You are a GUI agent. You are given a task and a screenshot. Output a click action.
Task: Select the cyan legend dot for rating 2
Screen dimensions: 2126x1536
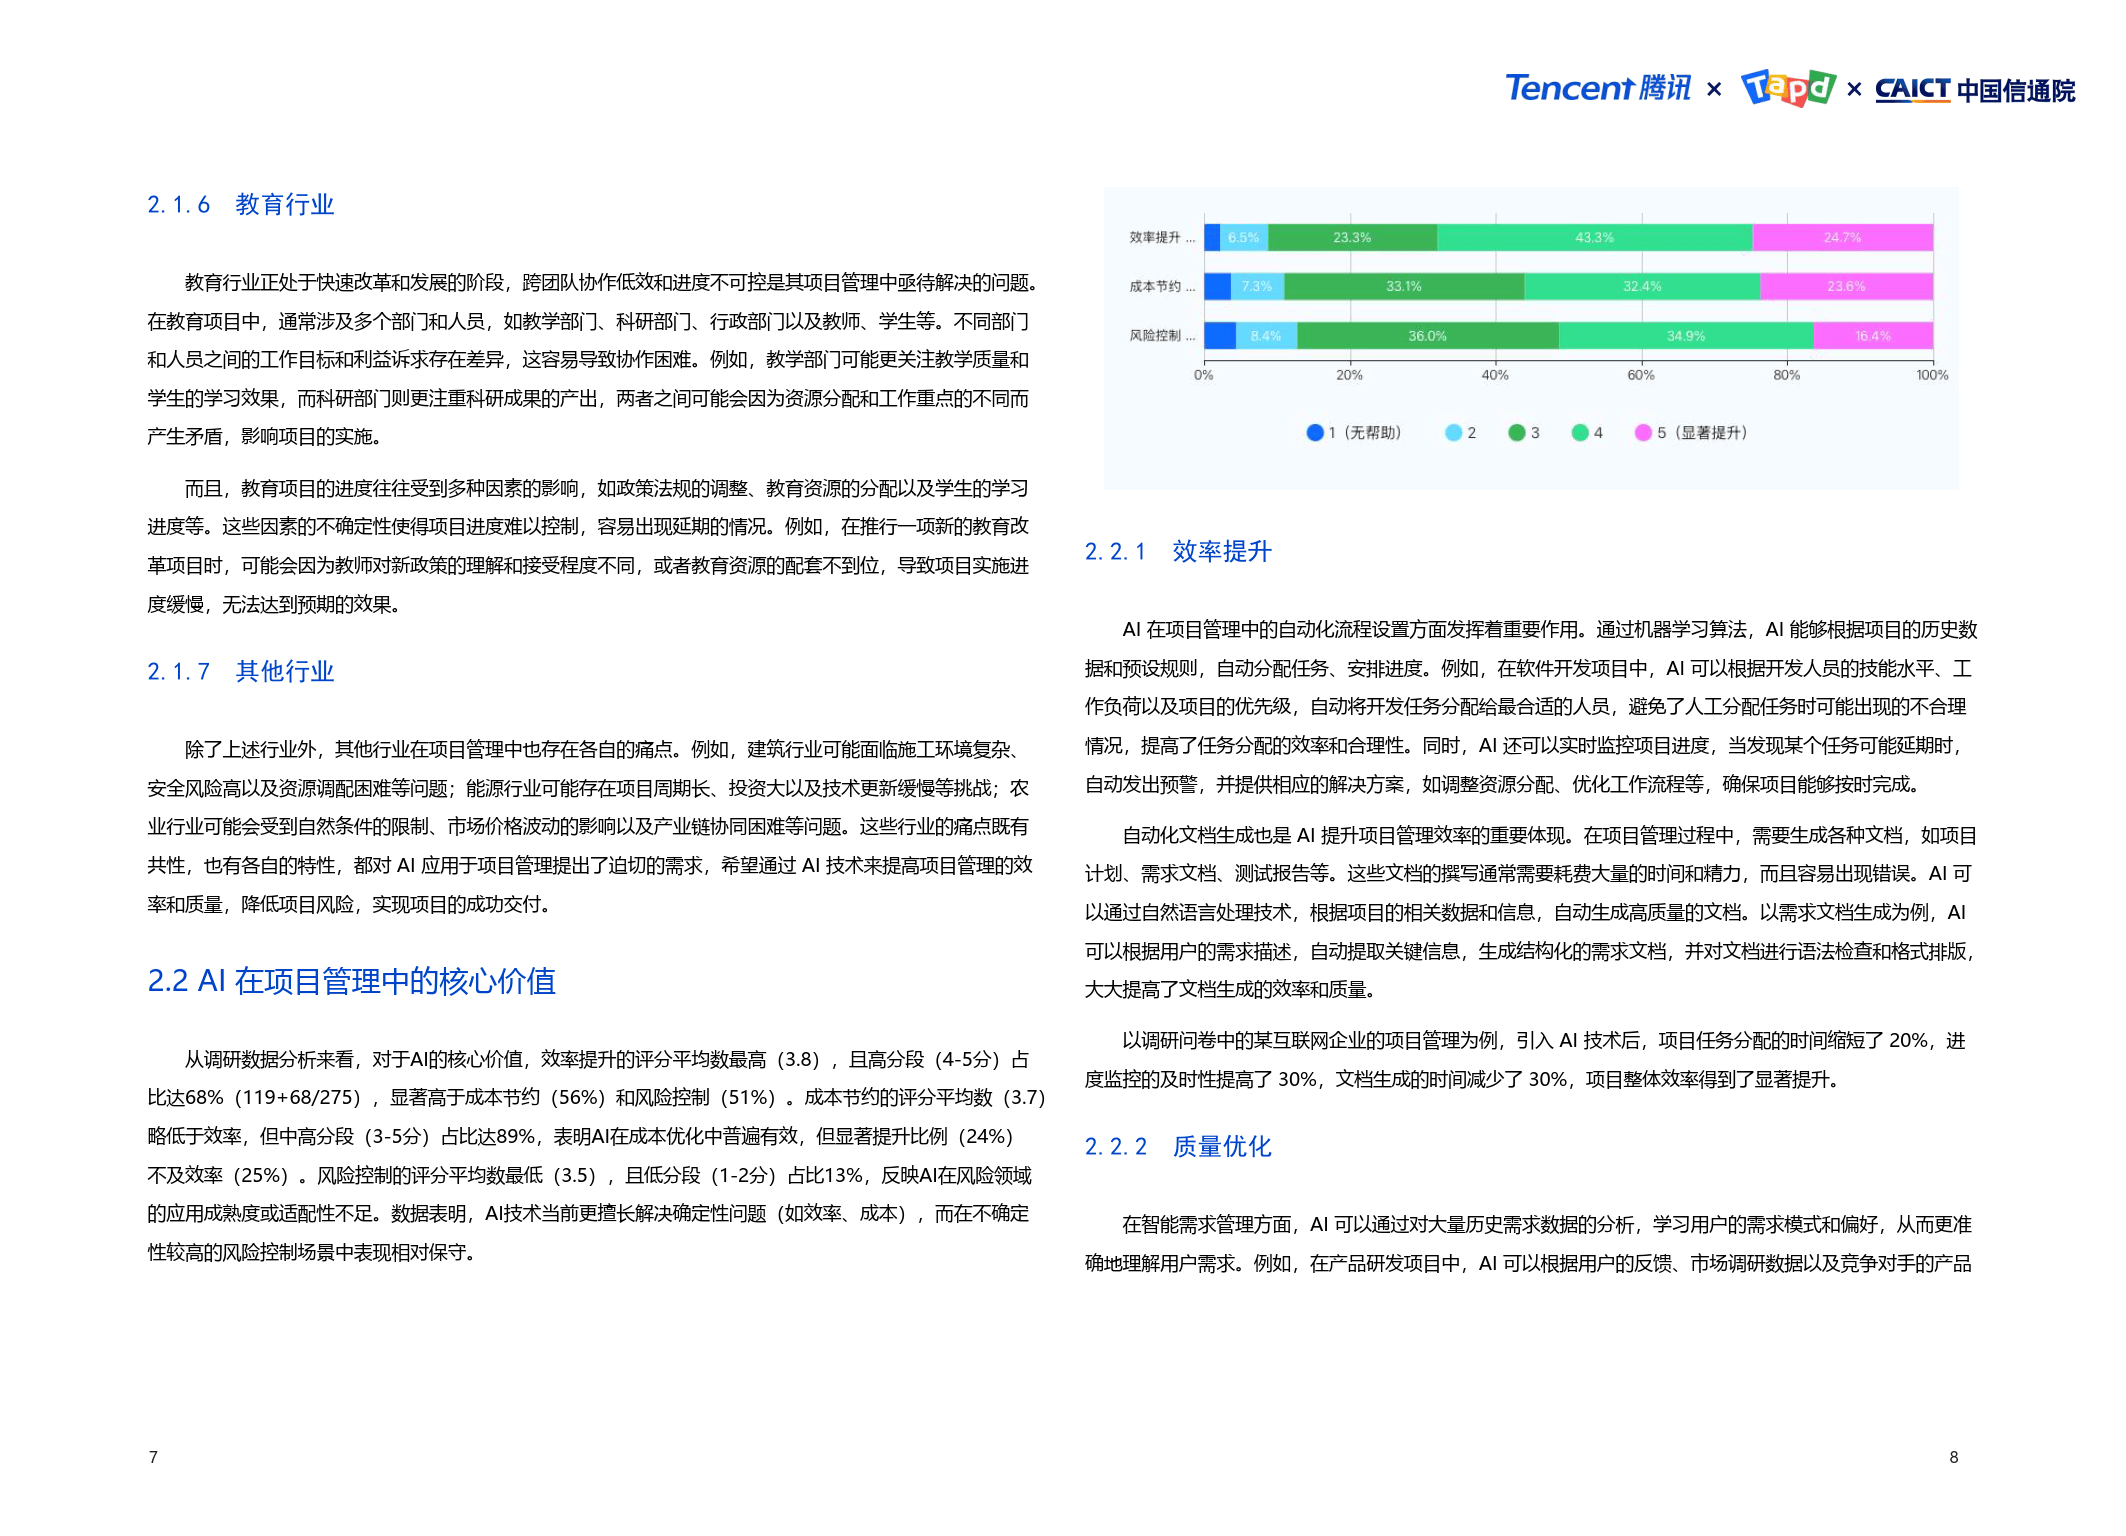(x=1452, y=433)
